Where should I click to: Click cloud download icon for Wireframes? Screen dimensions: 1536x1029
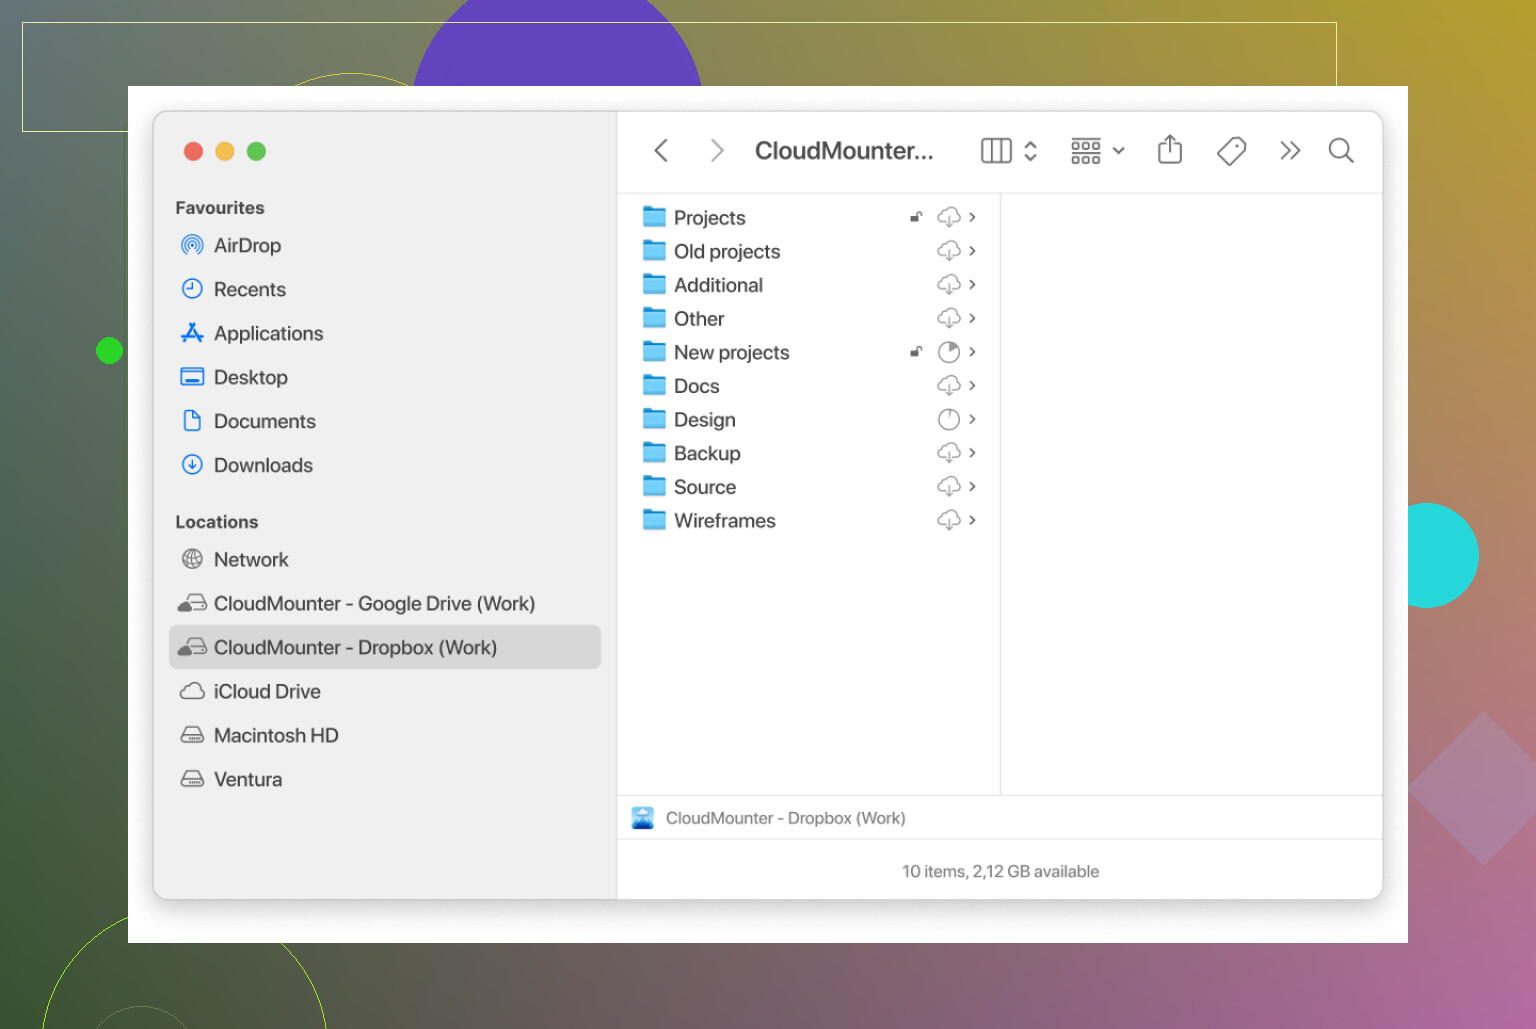point(949,520)
